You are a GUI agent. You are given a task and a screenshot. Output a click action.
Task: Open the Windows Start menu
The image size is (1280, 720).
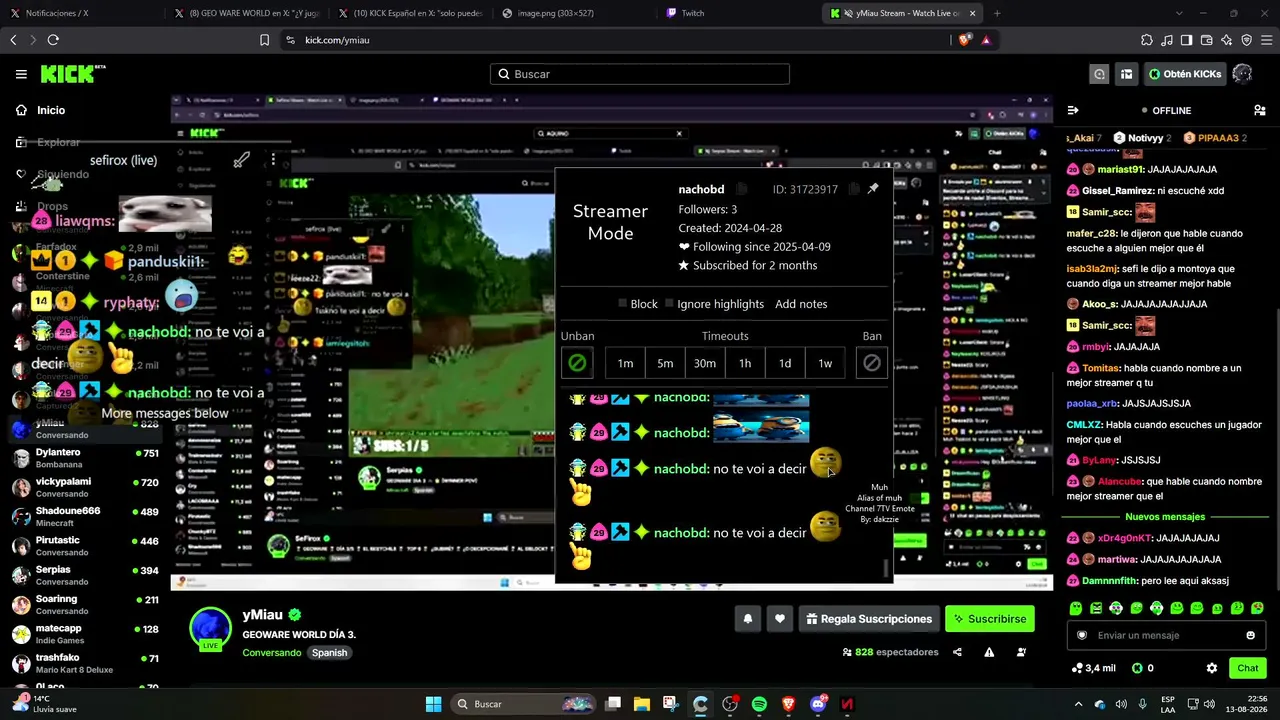433,704
